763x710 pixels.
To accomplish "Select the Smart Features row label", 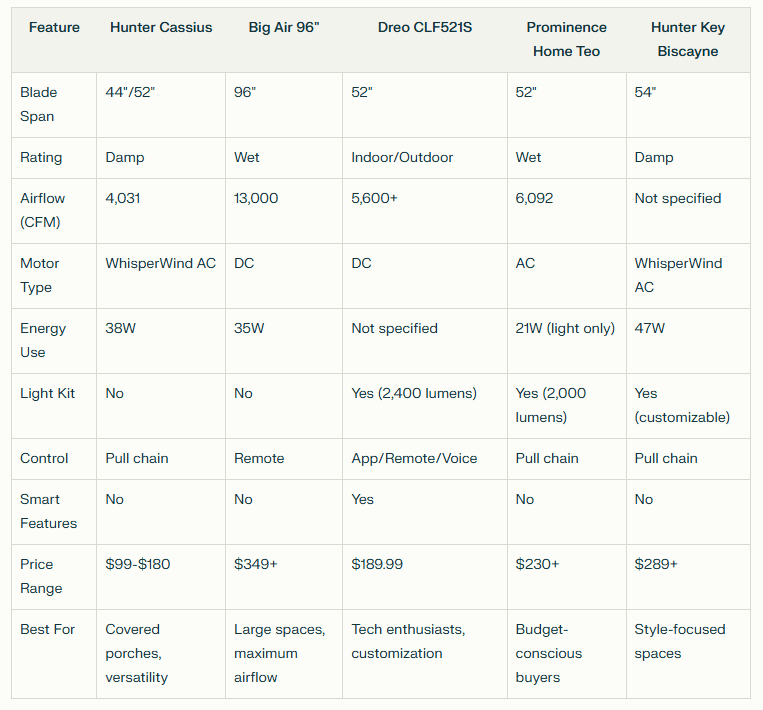I will coord(49,511).
